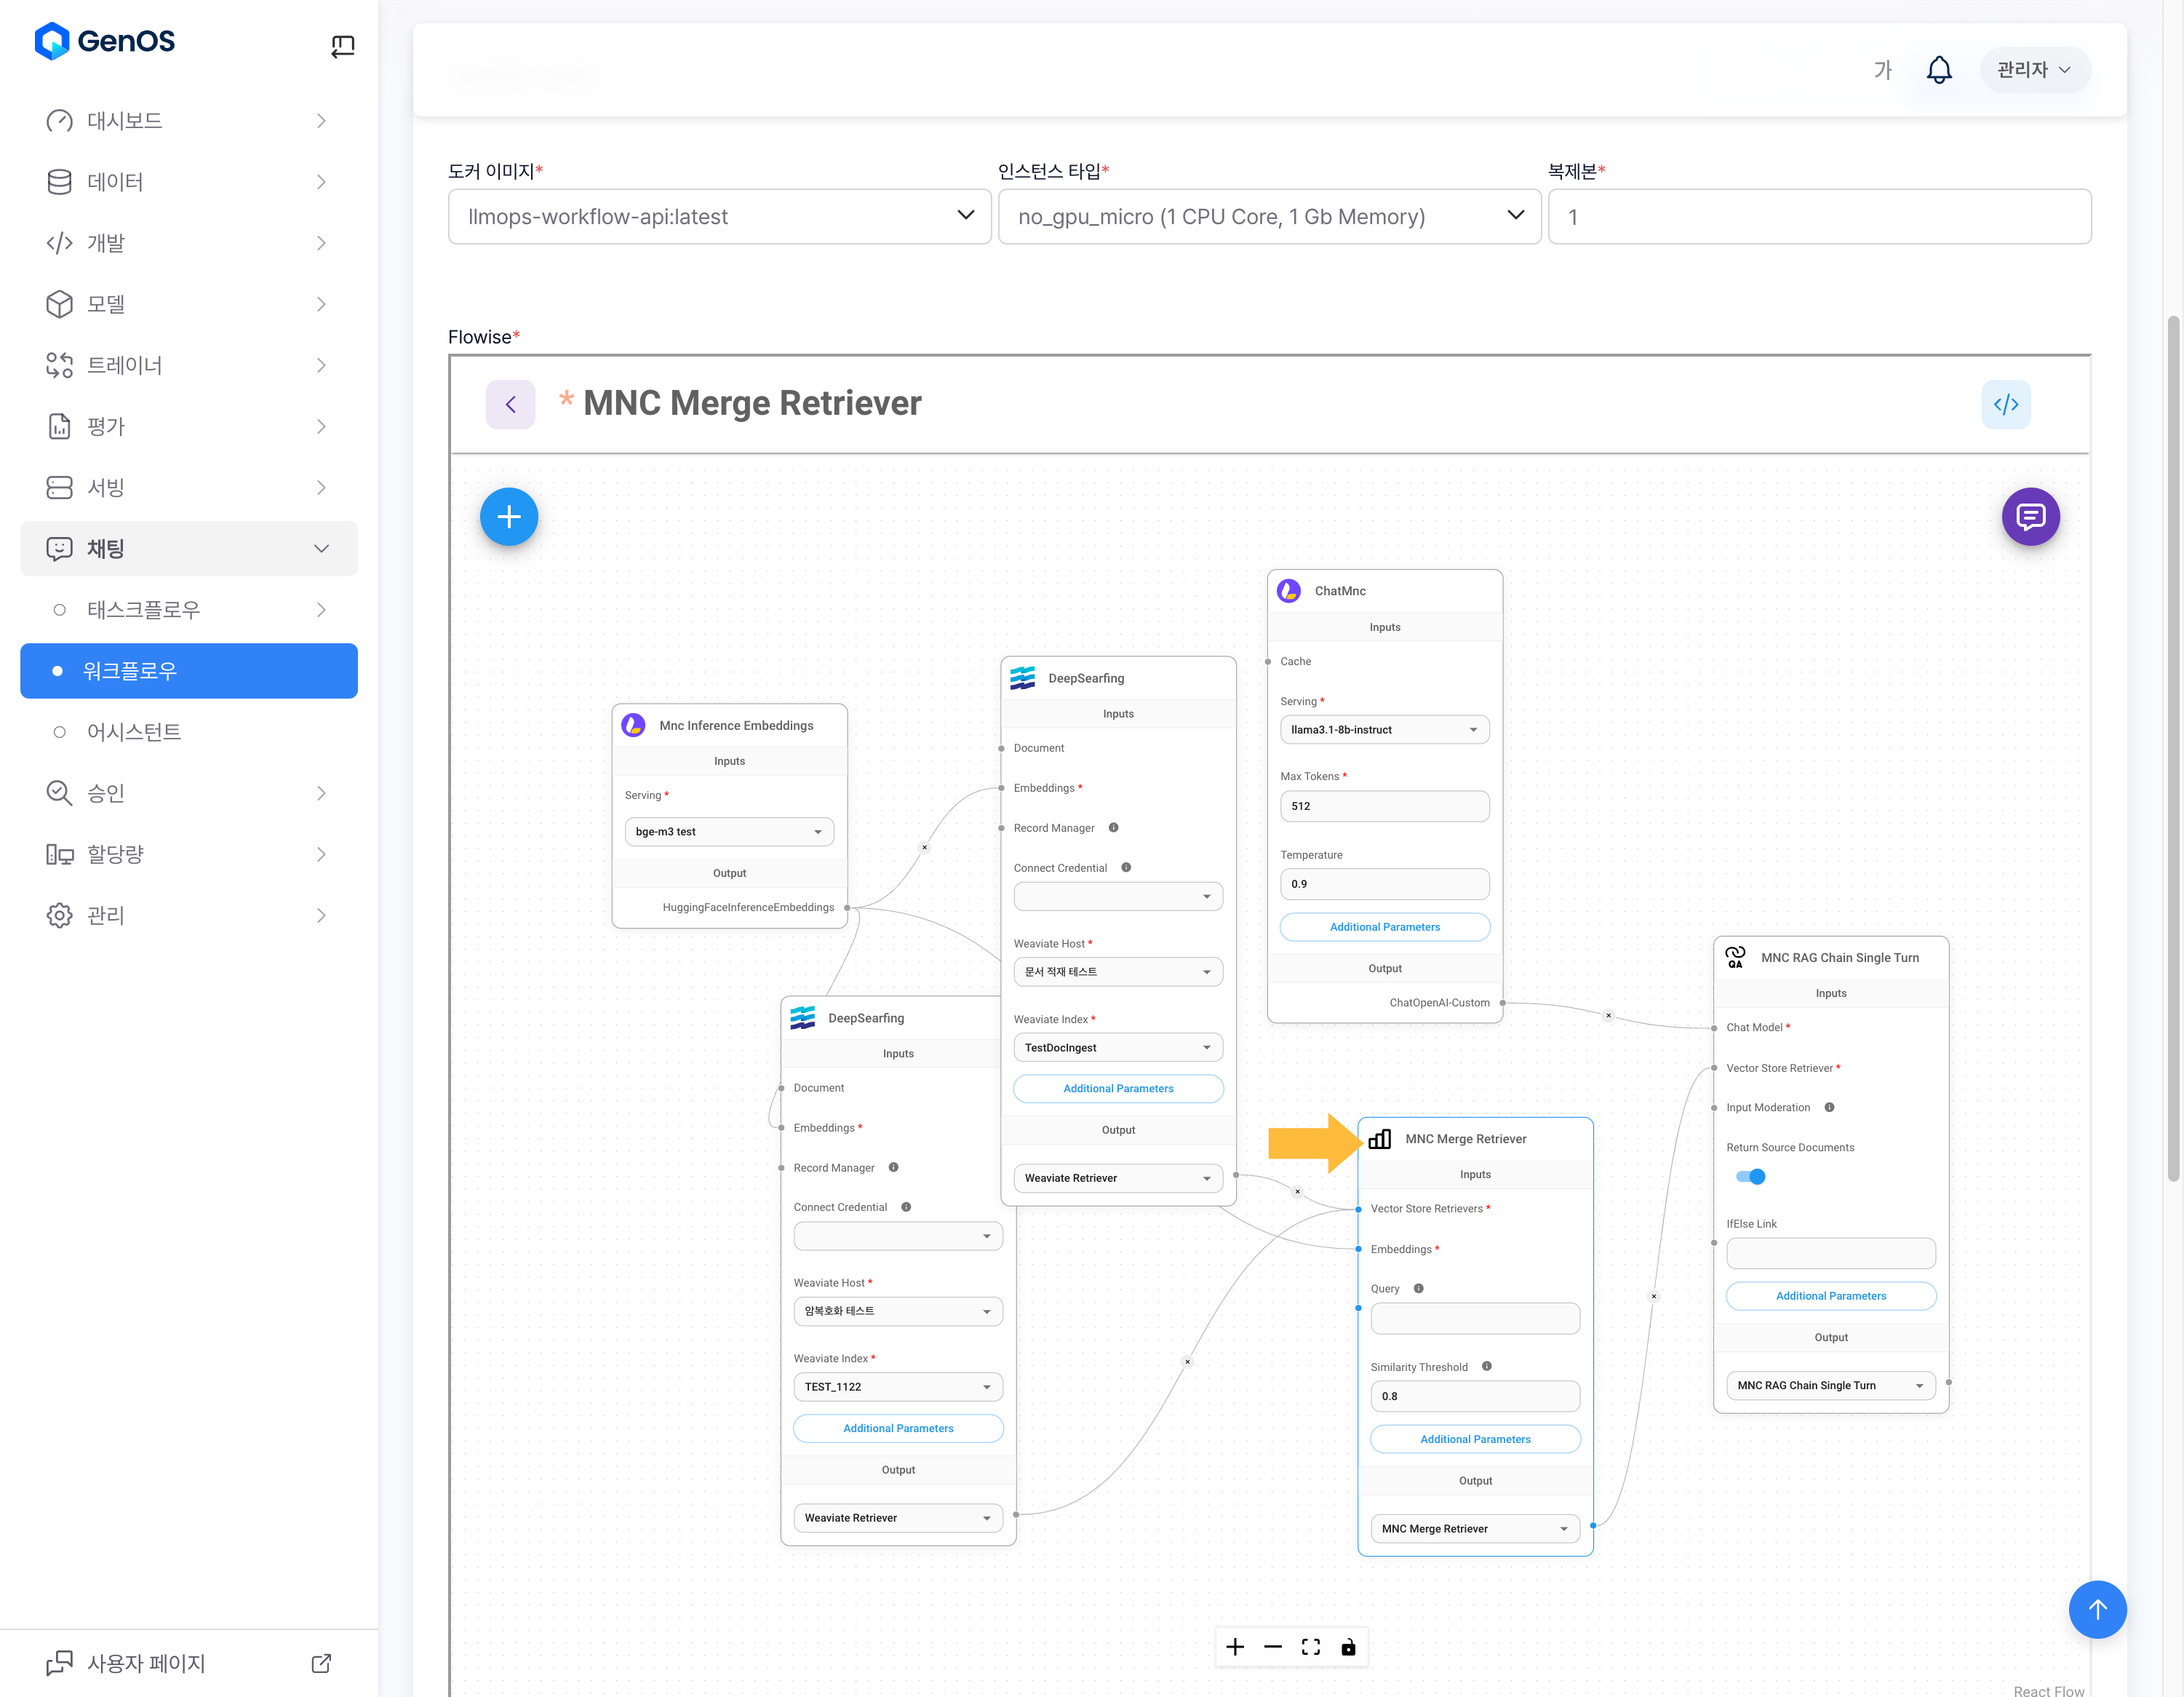Viewport: 2184px width, 1697px height.
Task: Click the blue add node plus button
Action: pos(509,517)
